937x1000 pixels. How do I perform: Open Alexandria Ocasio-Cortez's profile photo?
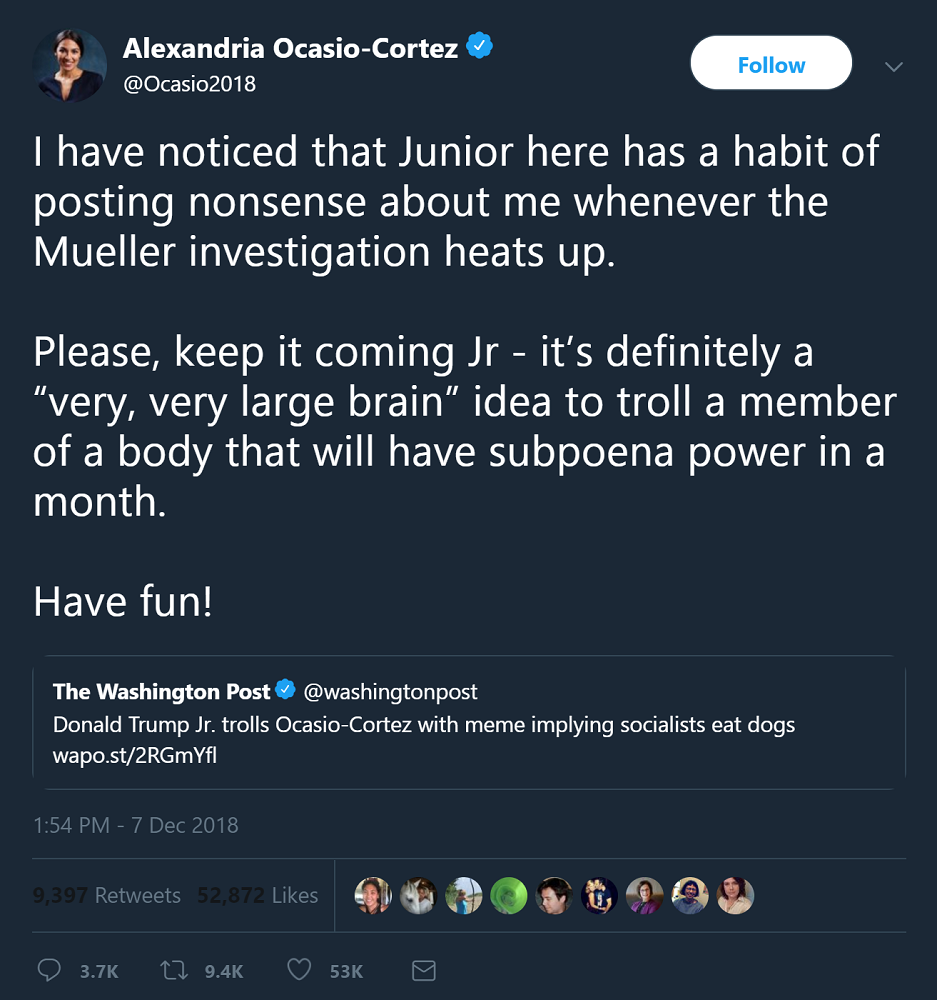(70, 66)
